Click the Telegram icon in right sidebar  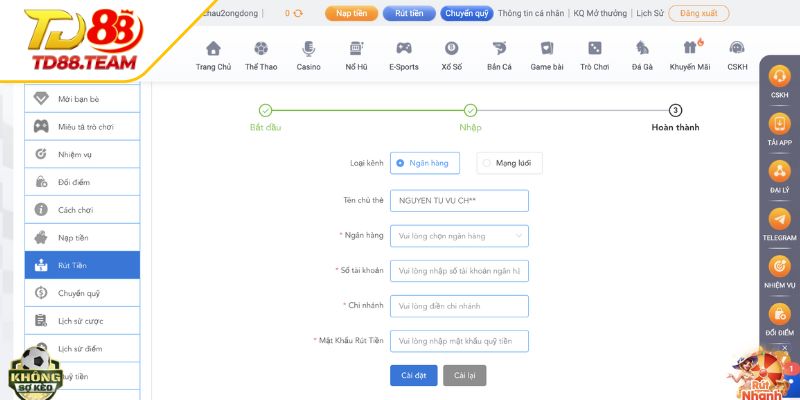(x=779, y=219)
